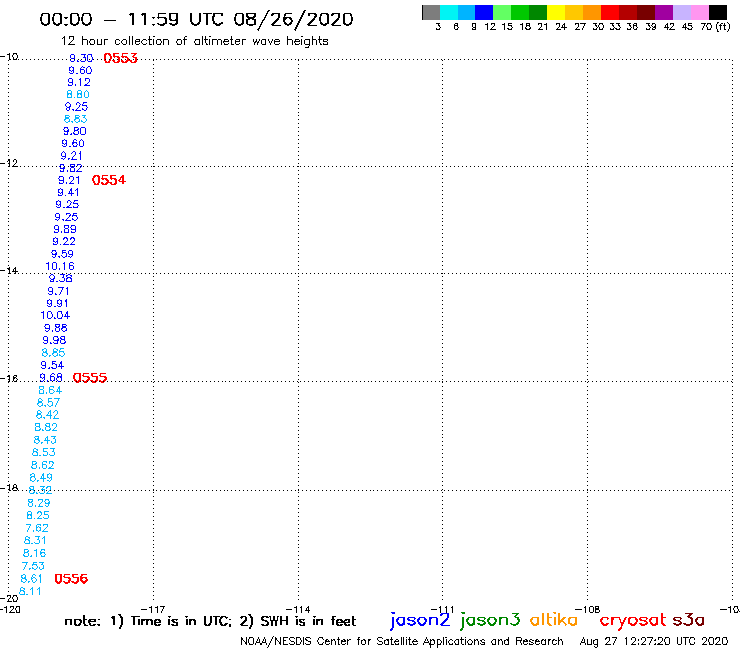Click the 'Aug 27 12:27:20 UTC 2020' timestamp
This screenshot has width=740, height=650.
coord(654,642)
